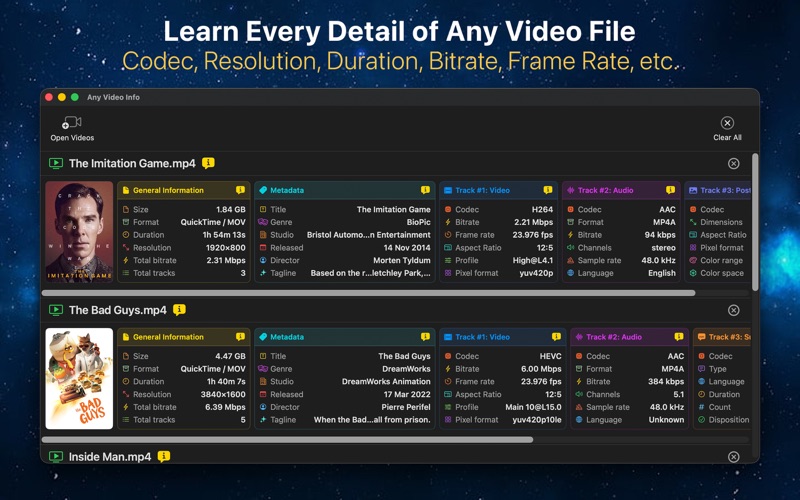Select the Morten Tyldum director value
800x500 pixels.
[402, 260]
